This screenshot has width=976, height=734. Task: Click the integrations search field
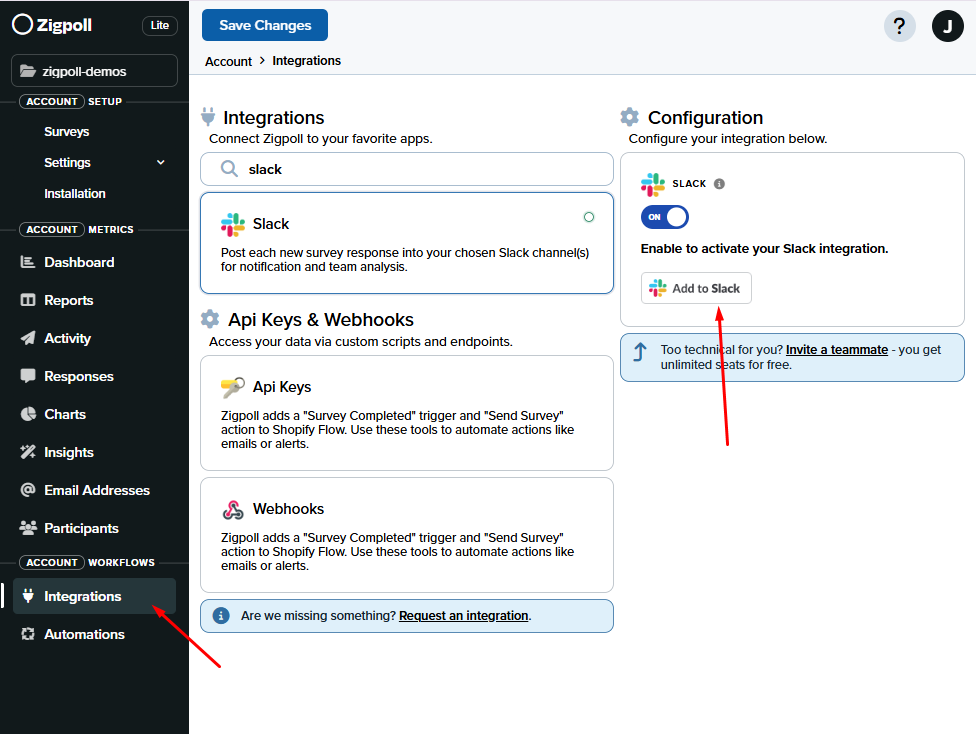[420, 169]
